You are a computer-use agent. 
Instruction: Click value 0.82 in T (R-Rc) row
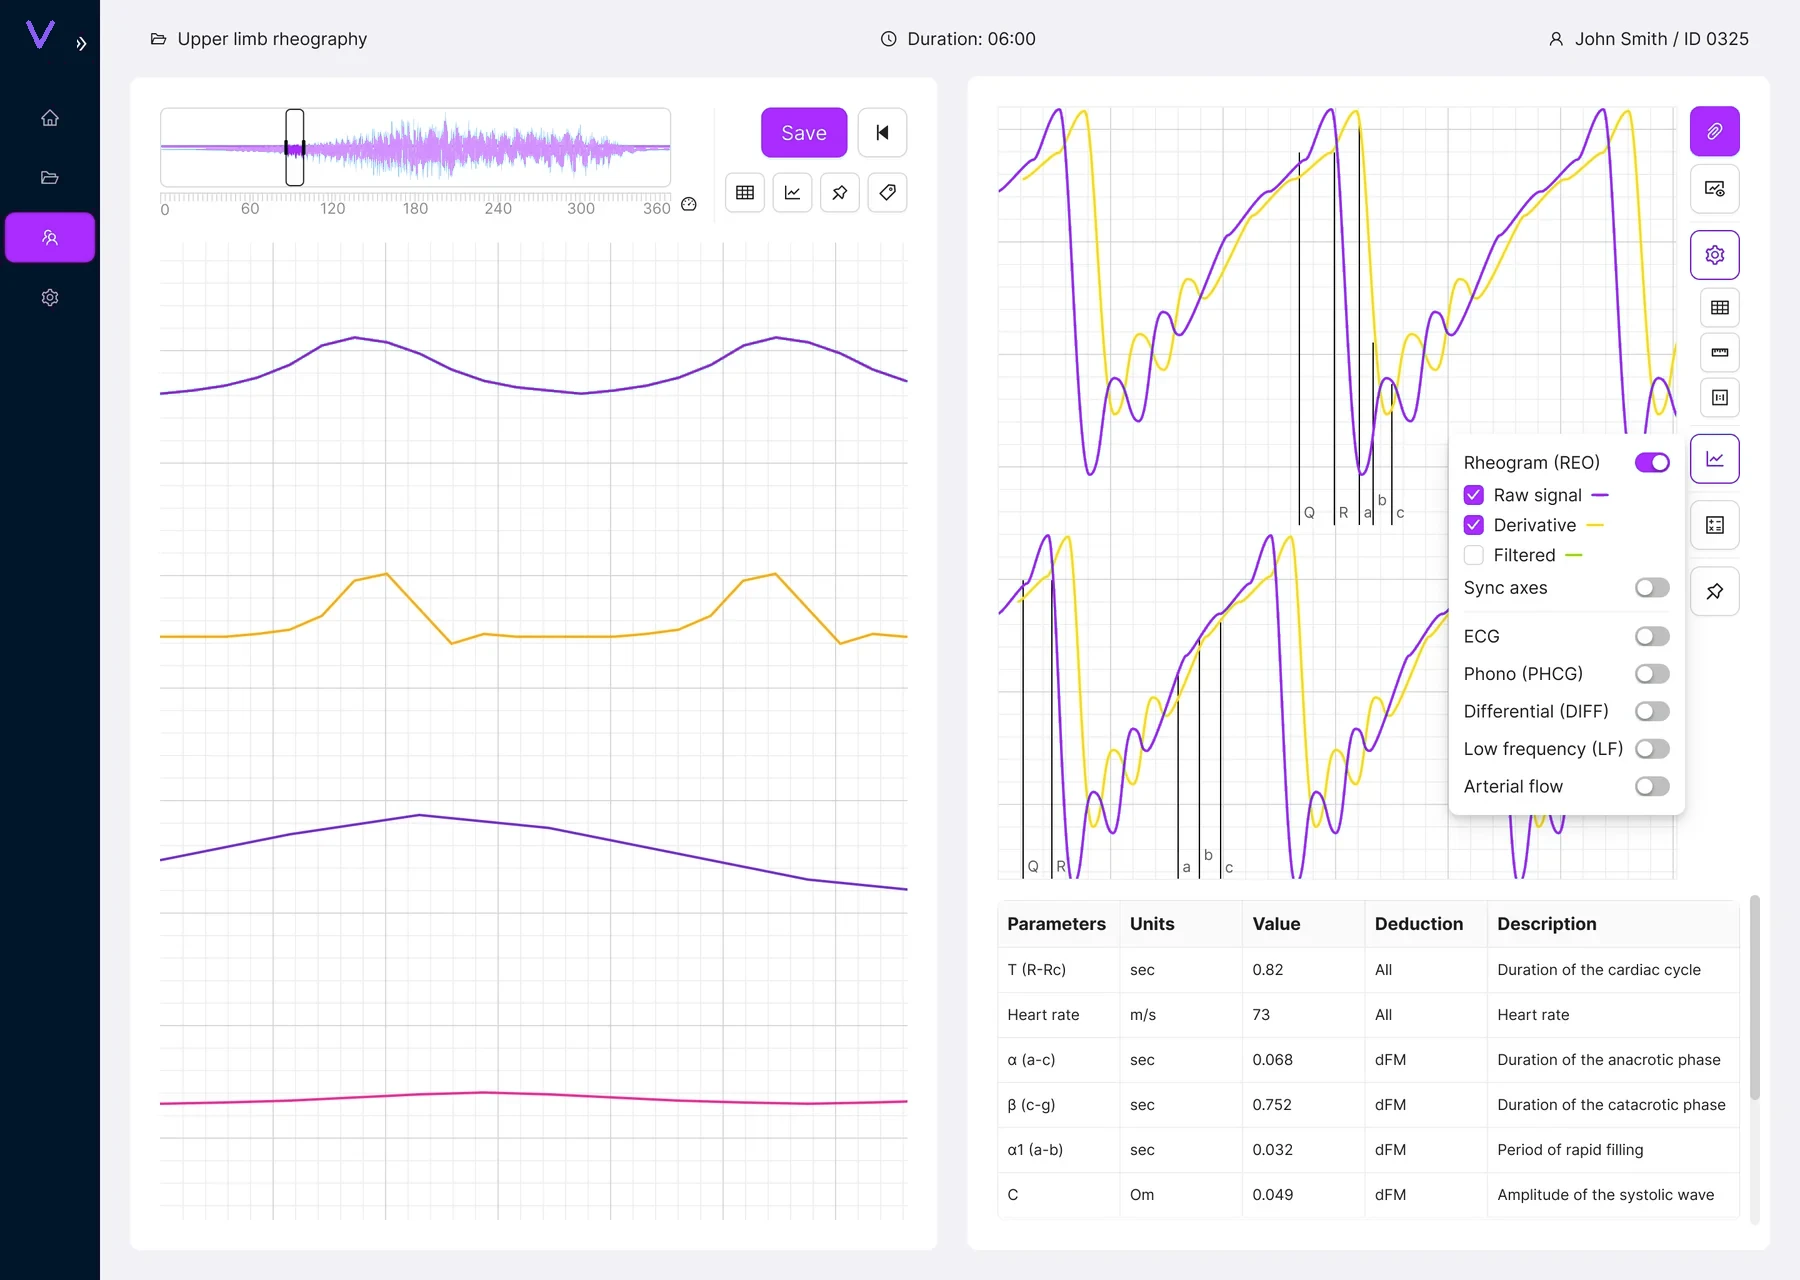1268,970
